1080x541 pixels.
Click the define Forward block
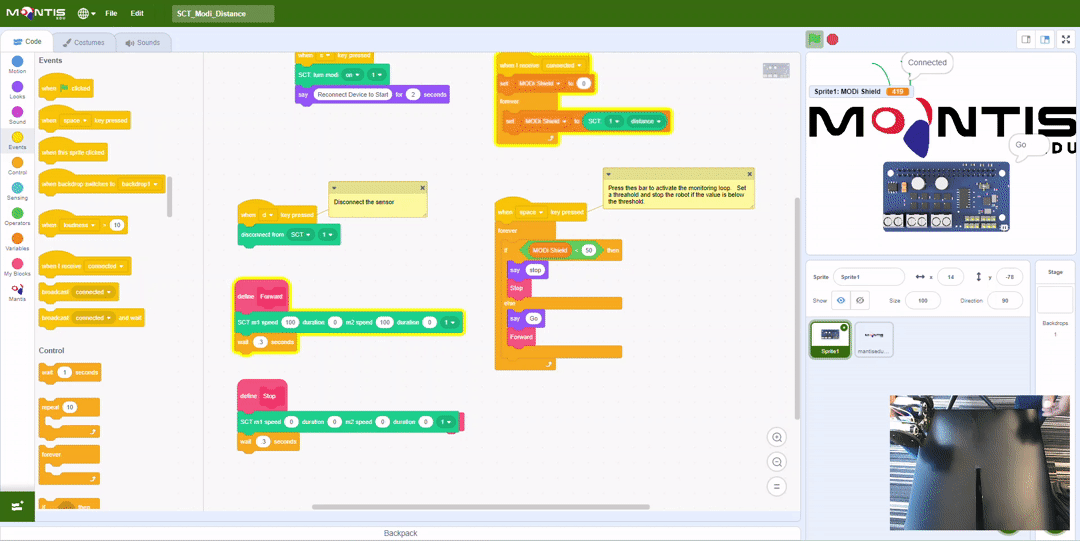pyautogui.click(x=260, y=296)
